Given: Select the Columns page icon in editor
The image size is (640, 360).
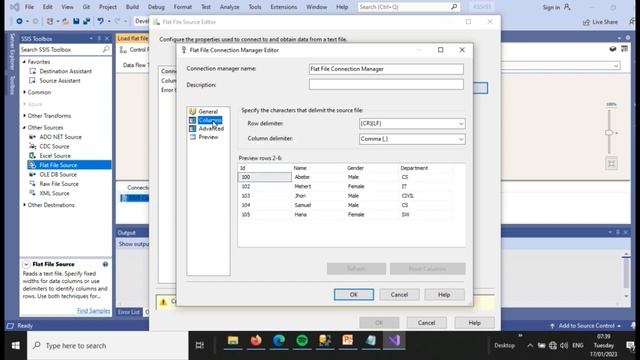Looking at the screenshot, I should coord(192,120).
